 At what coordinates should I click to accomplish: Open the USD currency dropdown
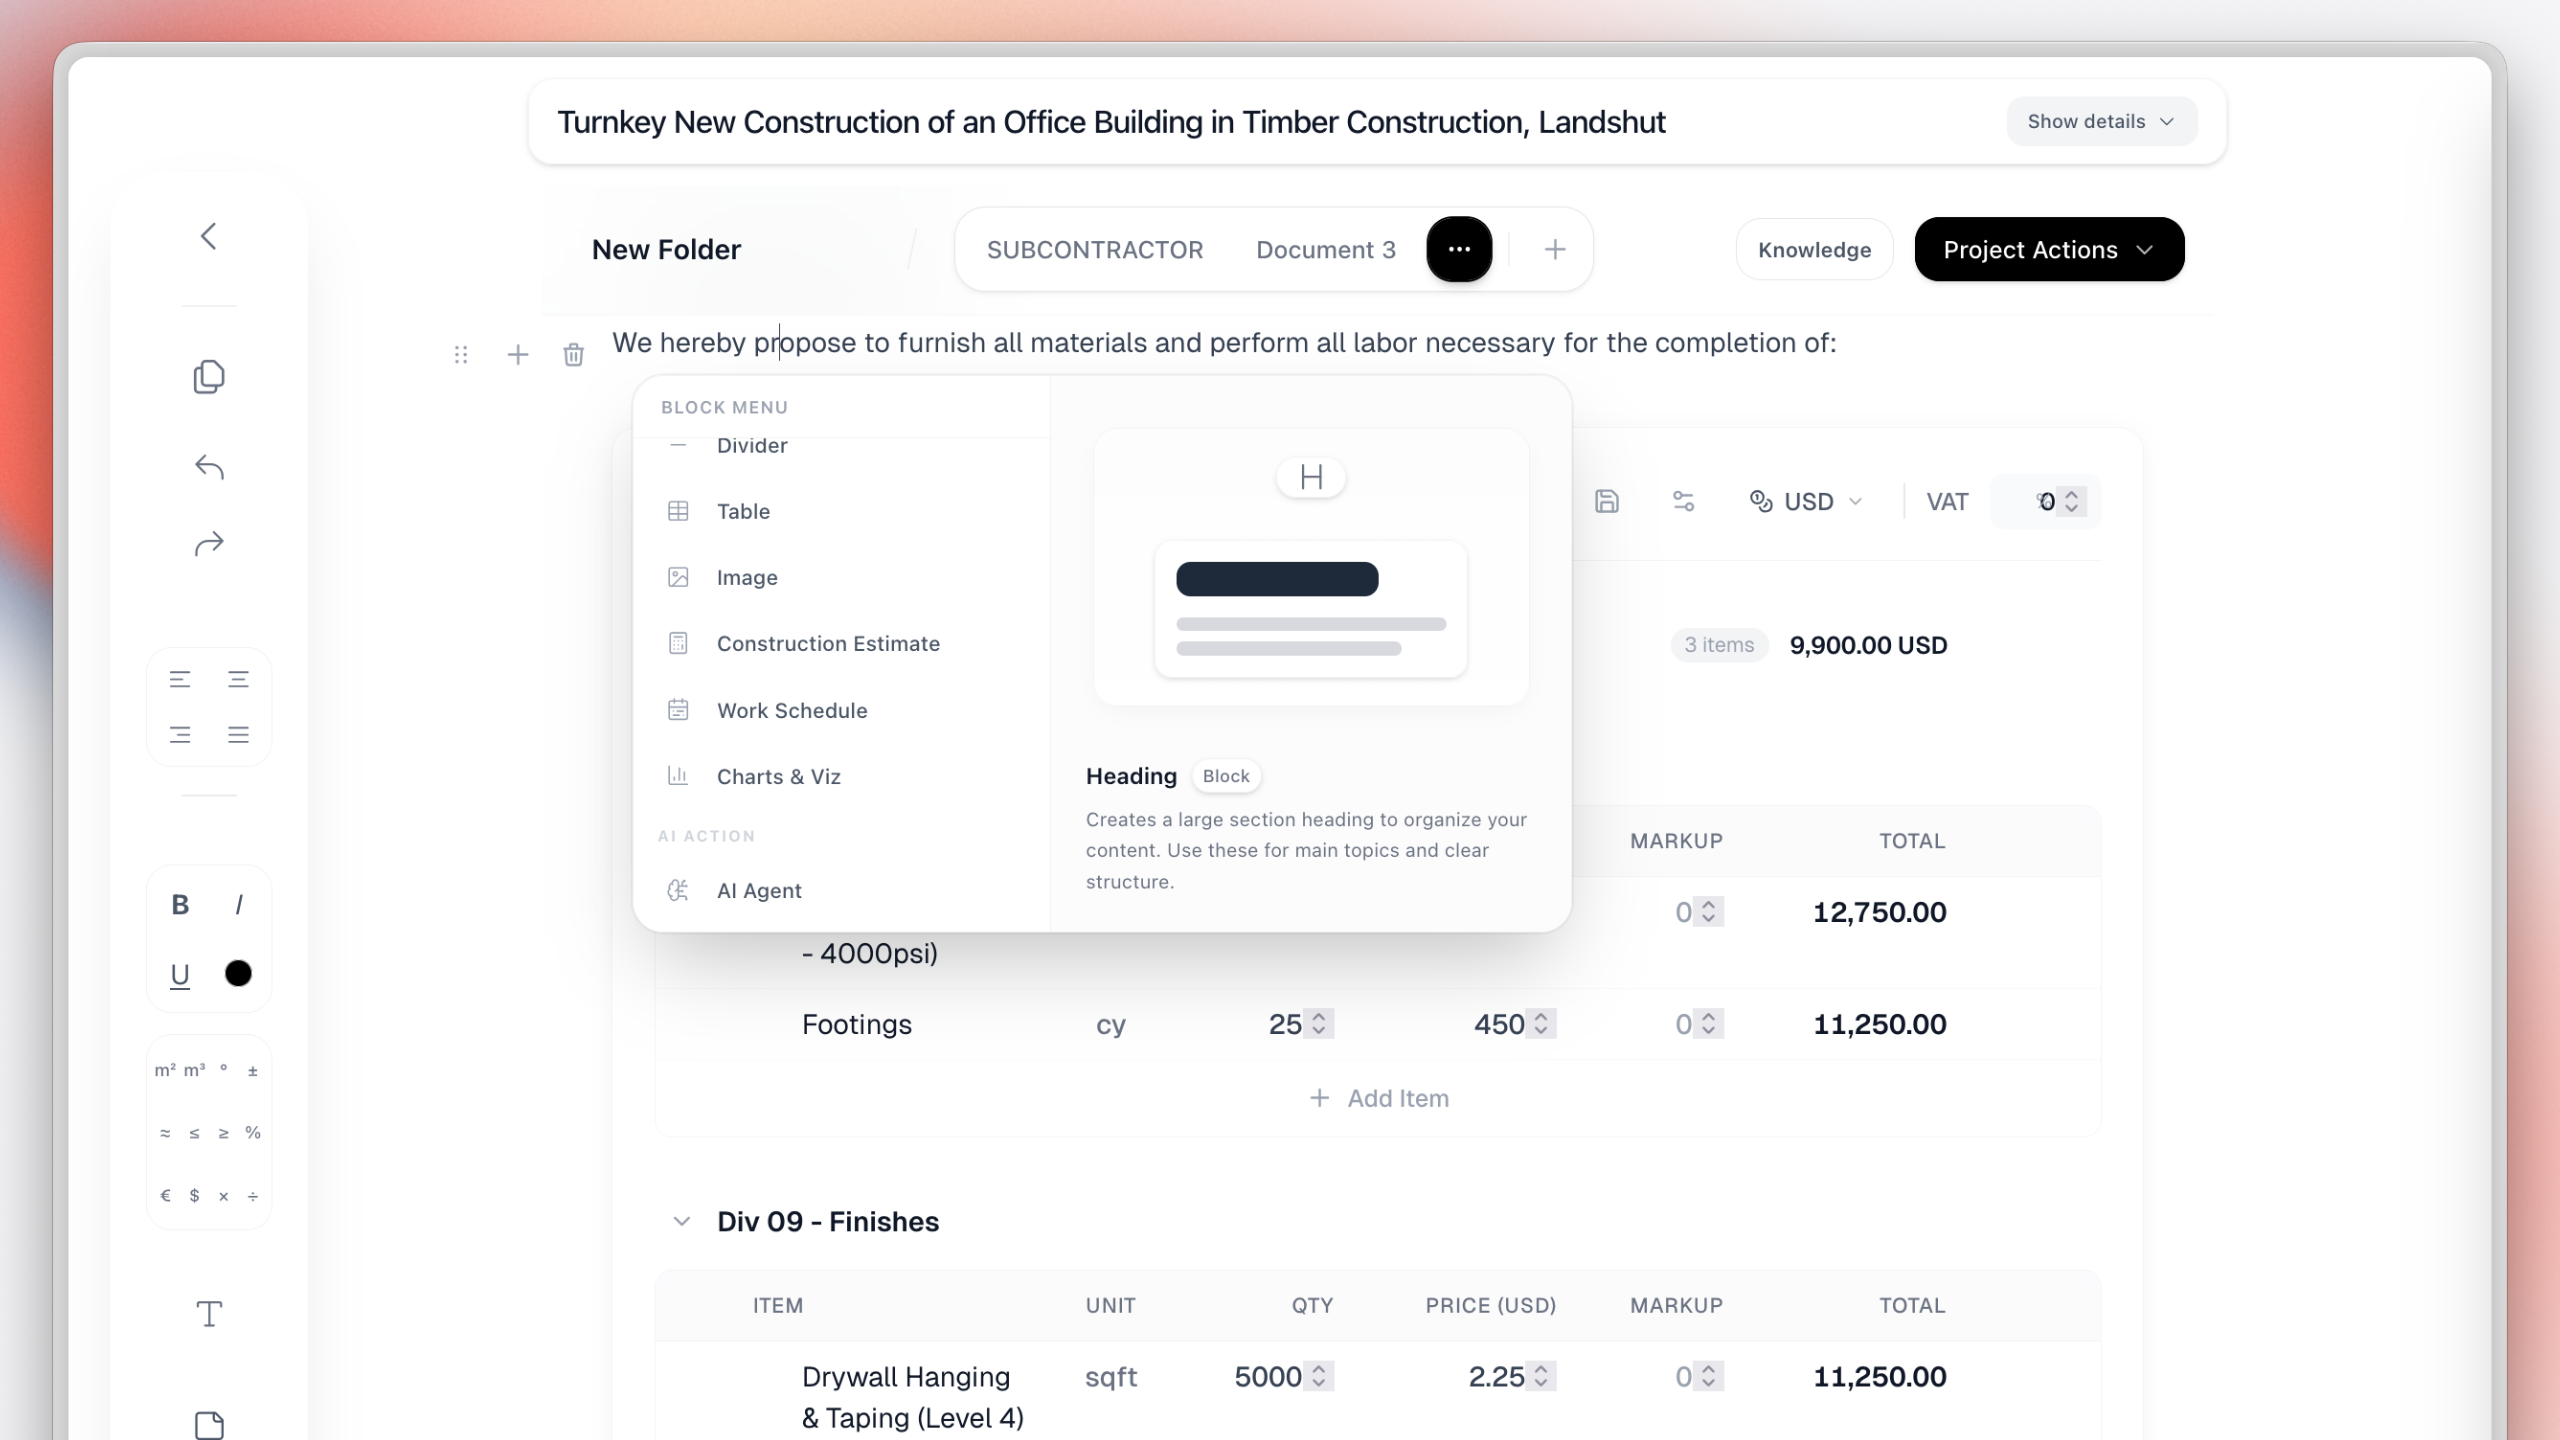(x=1805, y=501)
